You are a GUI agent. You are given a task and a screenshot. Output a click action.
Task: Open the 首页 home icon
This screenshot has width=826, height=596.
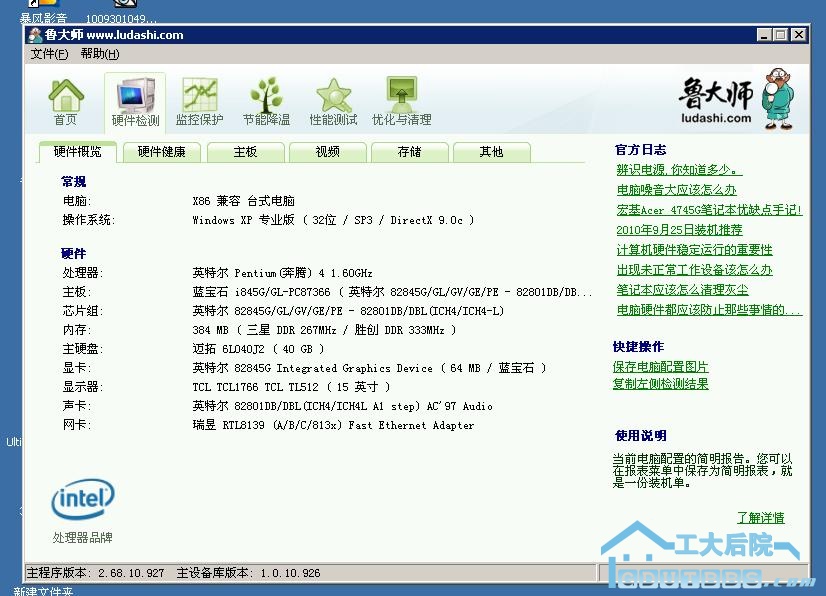tap(66, 102)
